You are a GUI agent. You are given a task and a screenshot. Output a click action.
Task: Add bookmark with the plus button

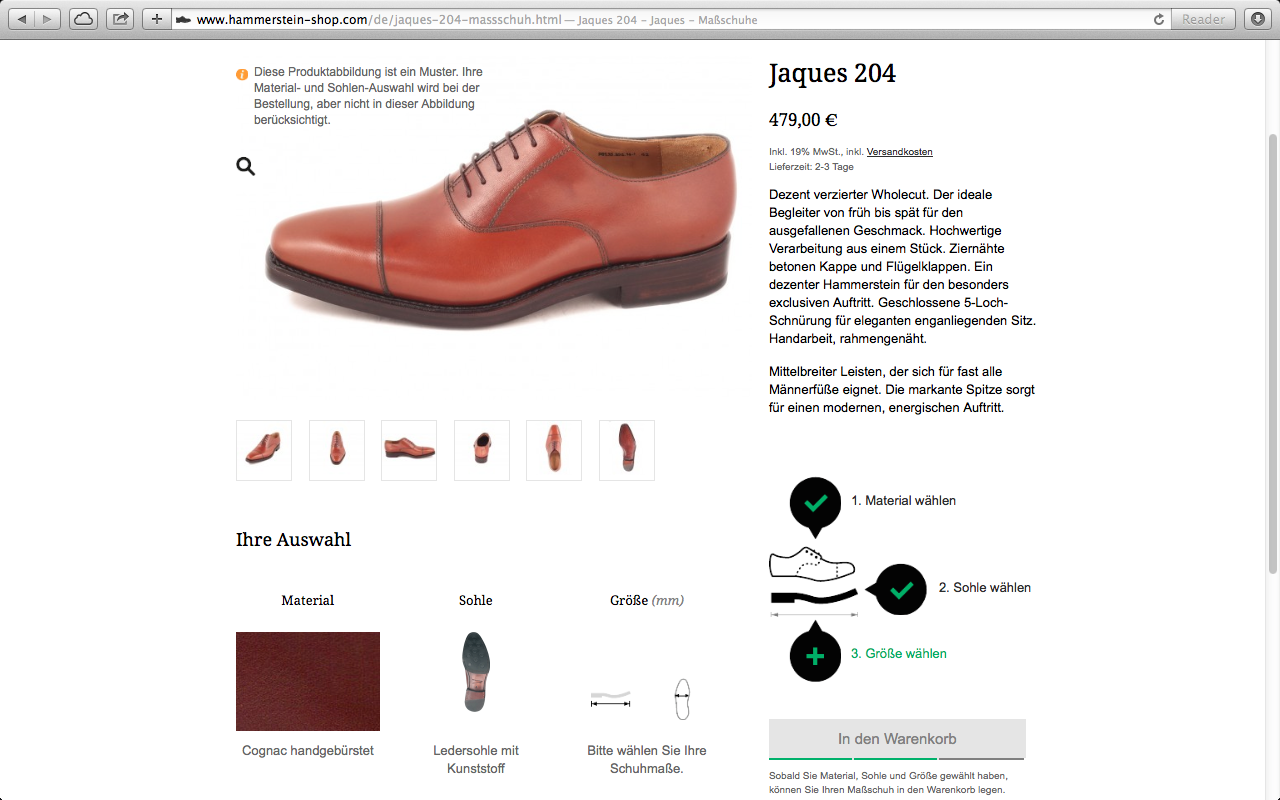tap(156, 19)
